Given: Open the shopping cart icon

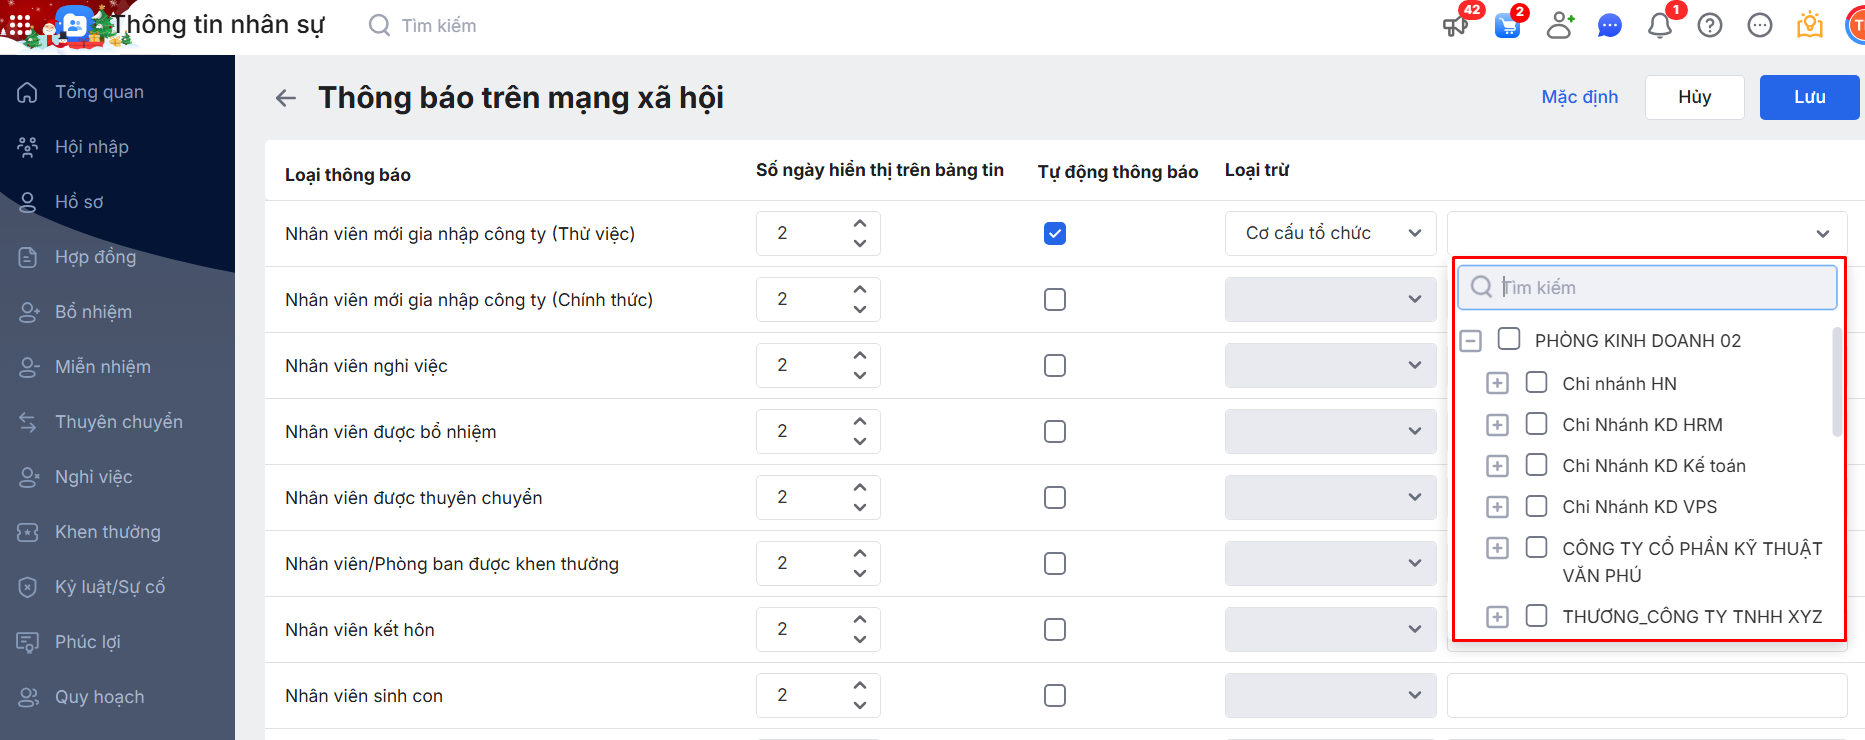Looking at the screenshot, I should click(x=1507, y=25).
